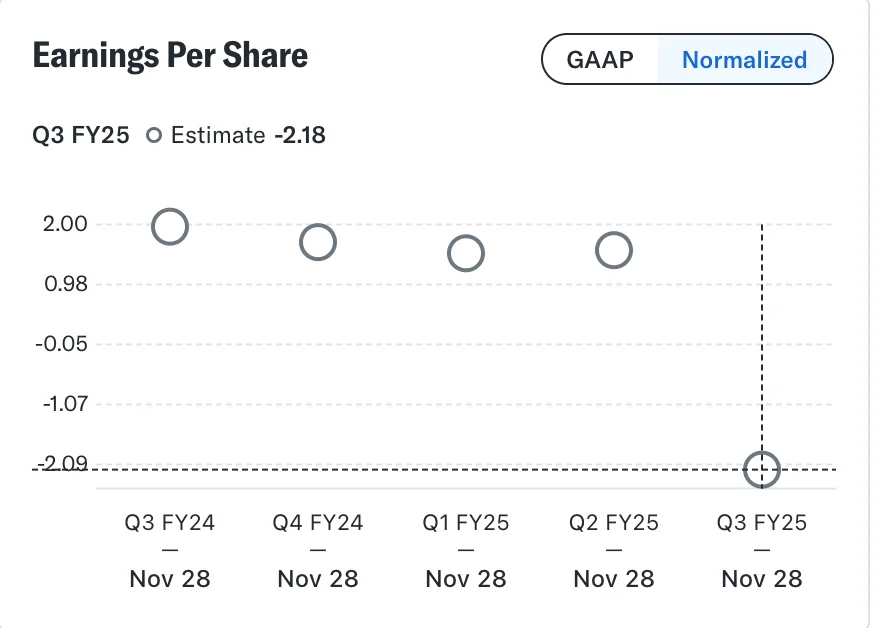Select the Q1 FY25 data point circle

[466, 253]
